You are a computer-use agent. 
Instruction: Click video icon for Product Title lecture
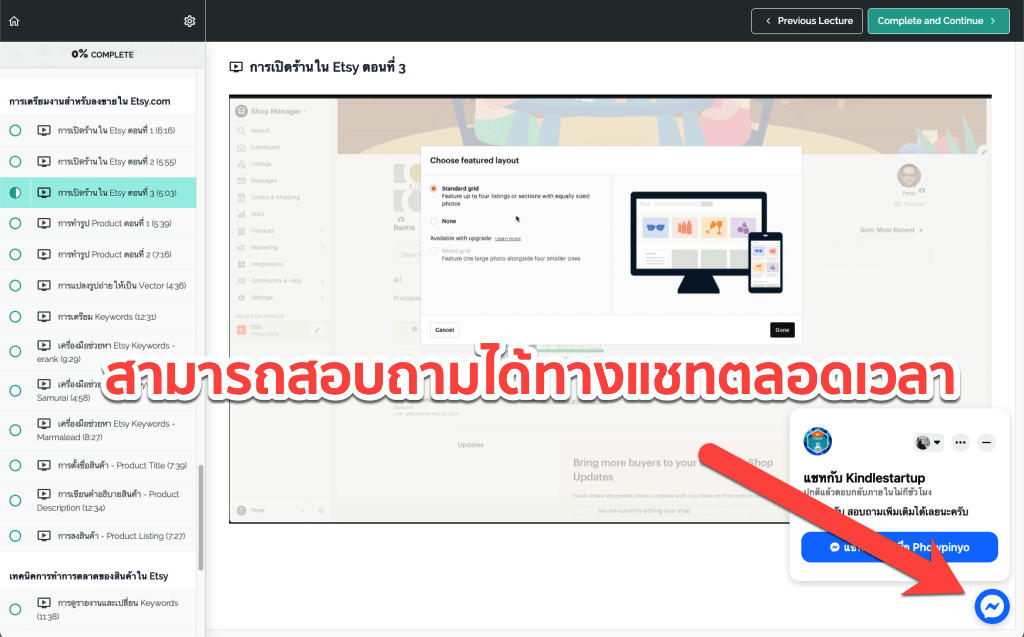[44, 465]
